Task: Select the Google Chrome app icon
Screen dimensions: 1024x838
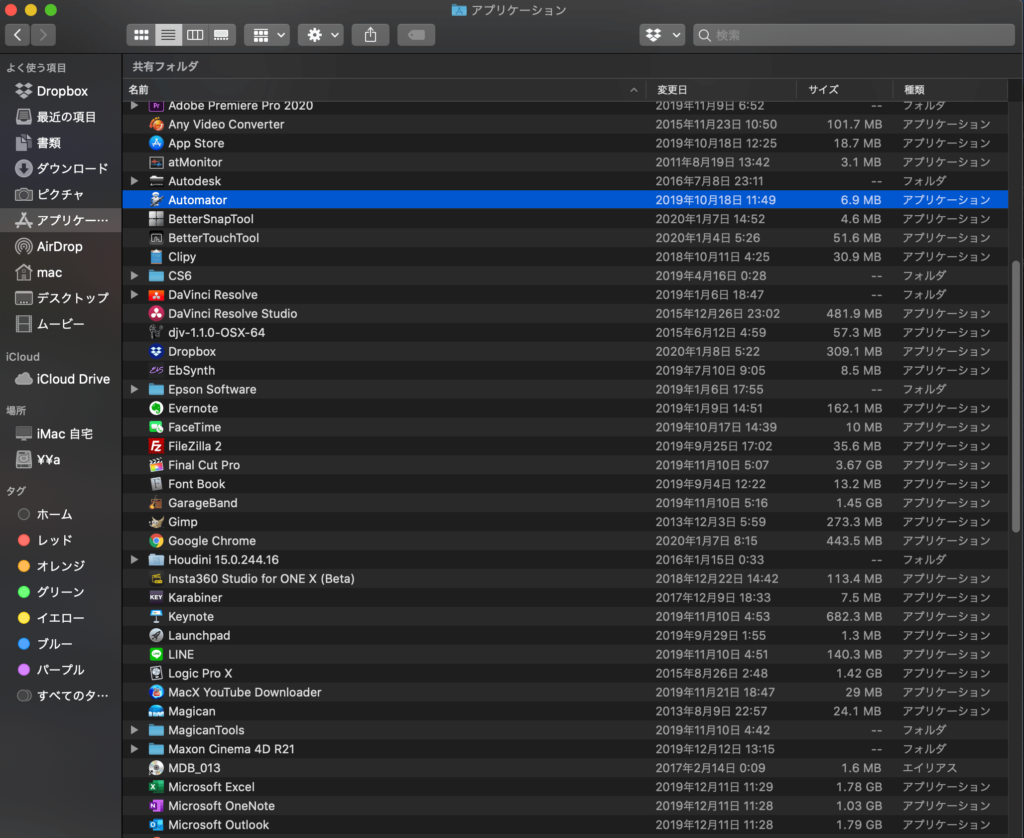Action: (156, 541)
